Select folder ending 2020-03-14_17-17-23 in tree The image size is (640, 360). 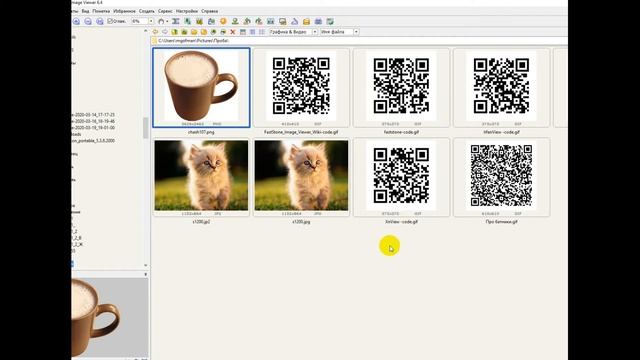(93, 115)
